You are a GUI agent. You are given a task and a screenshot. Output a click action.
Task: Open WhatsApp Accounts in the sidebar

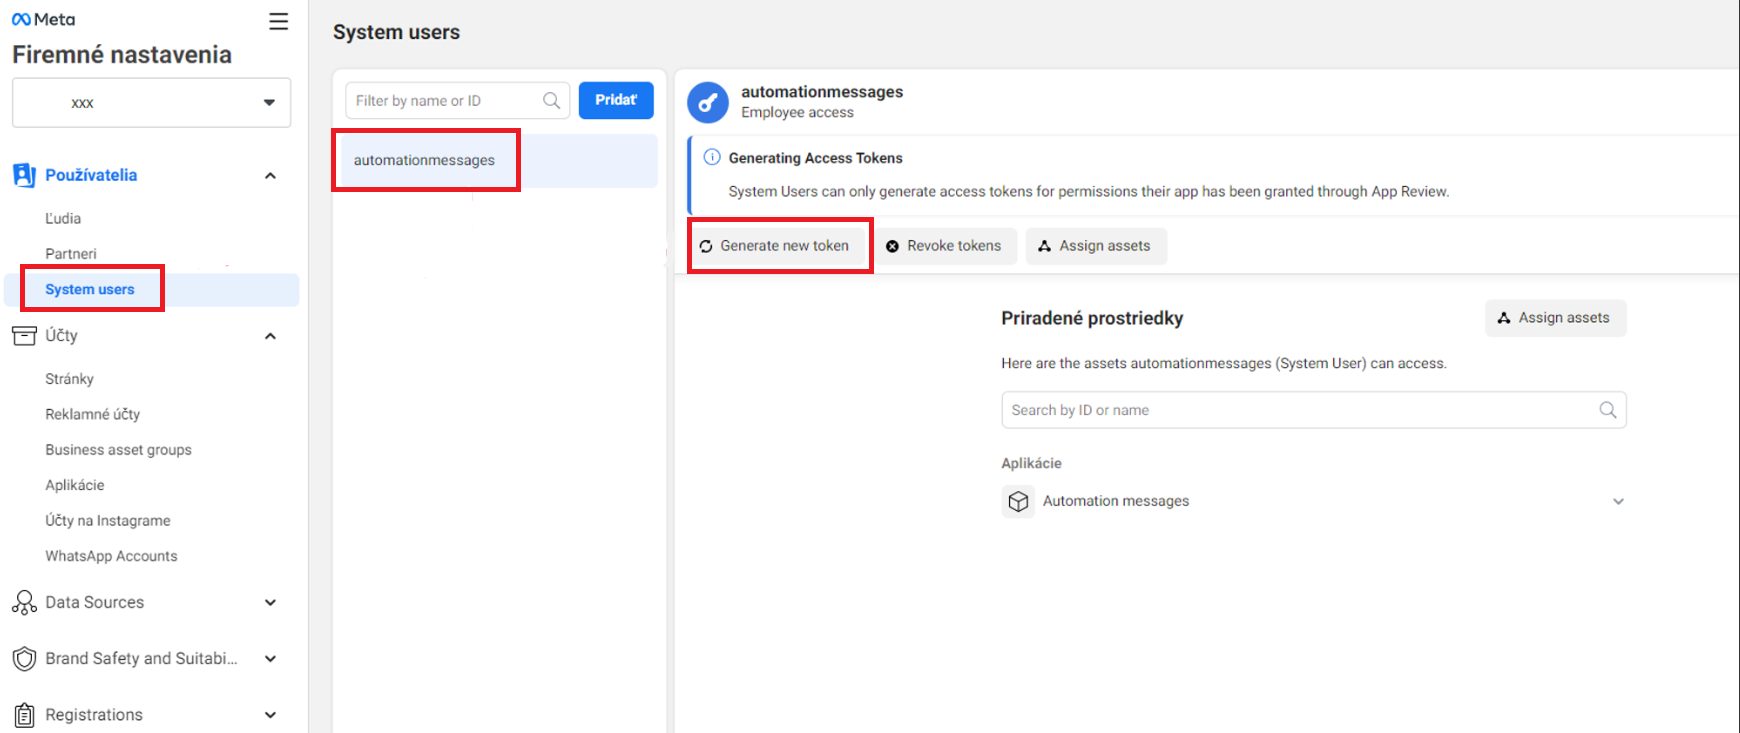111,556
